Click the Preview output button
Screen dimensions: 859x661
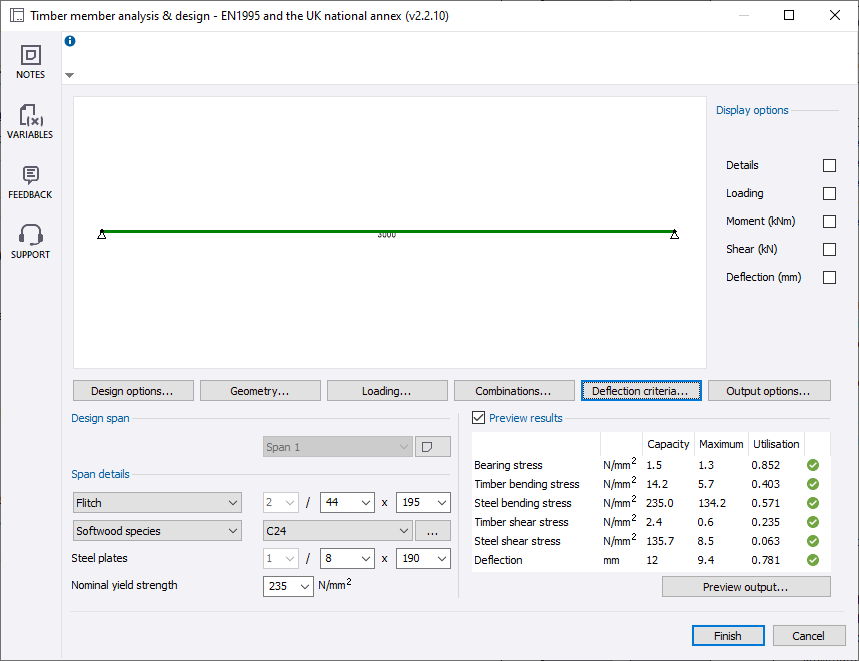(x=745, y=587)
